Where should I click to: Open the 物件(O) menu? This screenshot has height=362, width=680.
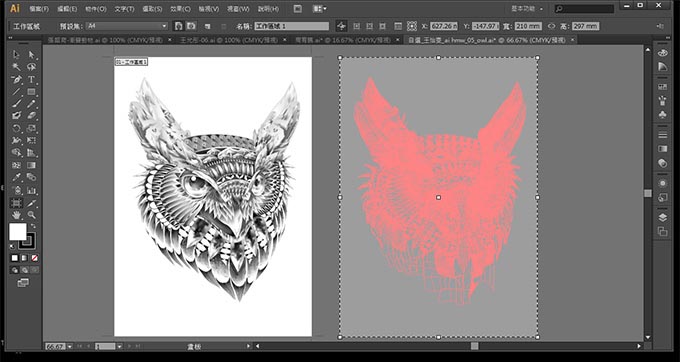pos(95,9)
